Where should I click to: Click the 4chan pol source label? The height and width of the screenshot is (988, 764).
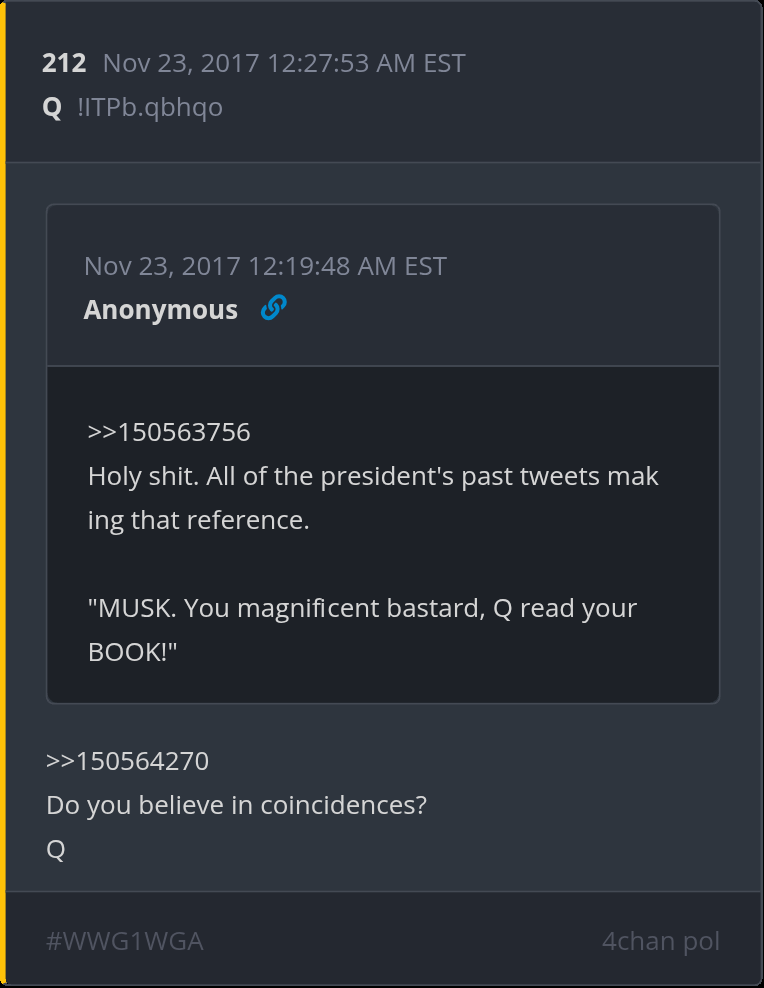tap(660, 941)
